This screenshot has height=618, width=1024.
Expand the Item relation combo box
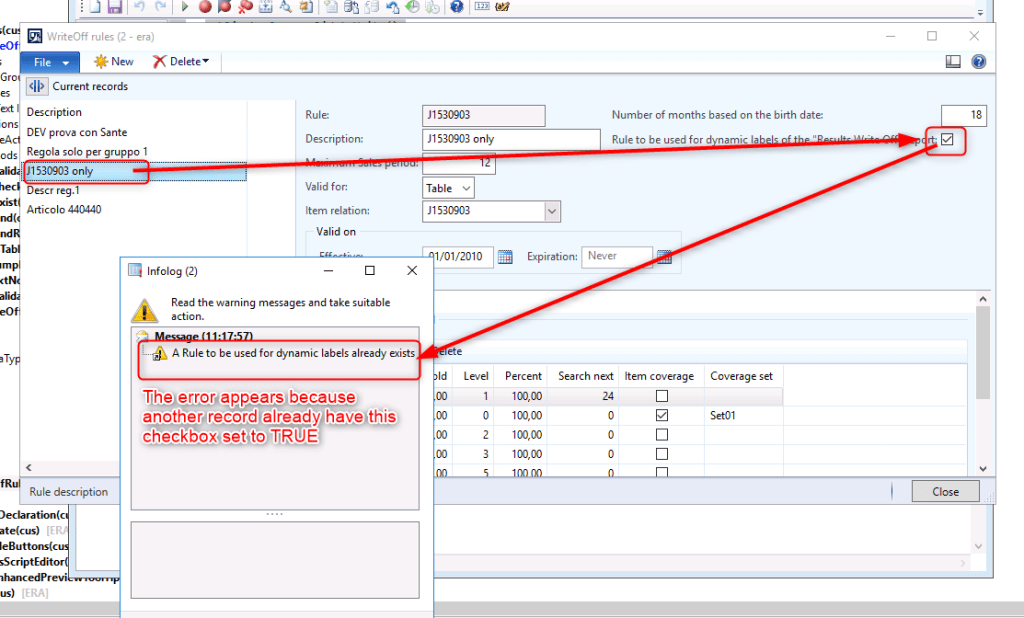tap(552, 211)
